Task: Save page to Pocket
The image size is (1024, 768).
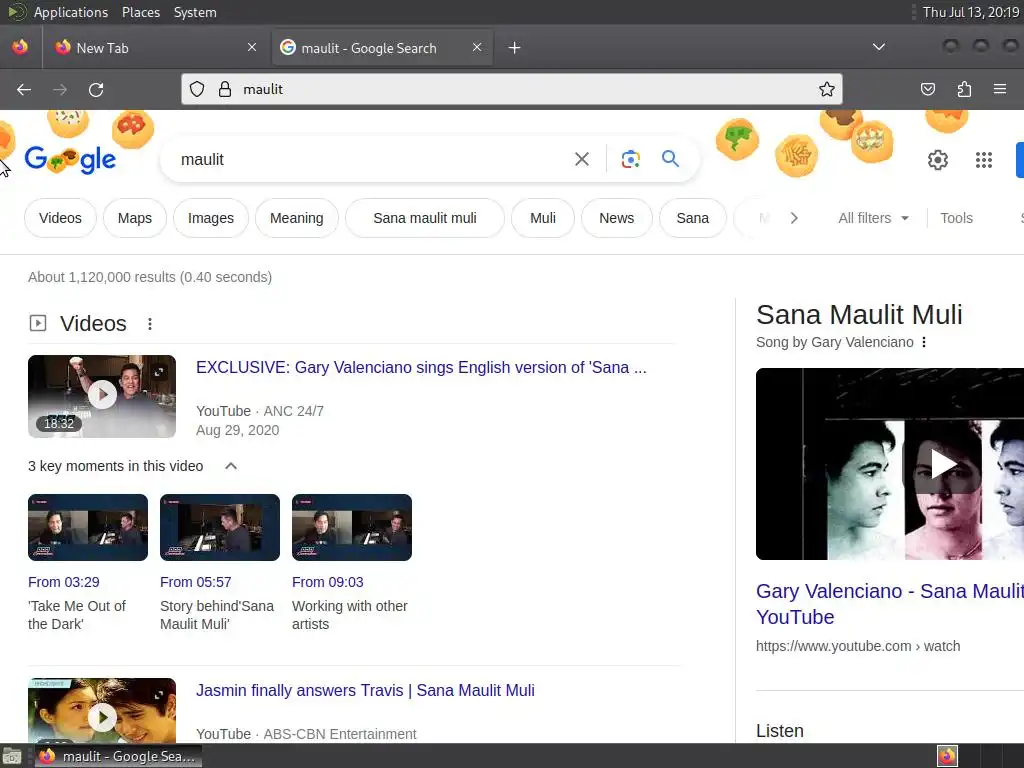Action: 927,89
